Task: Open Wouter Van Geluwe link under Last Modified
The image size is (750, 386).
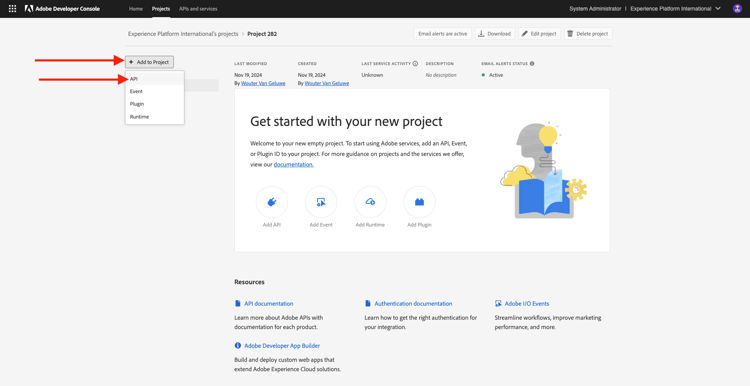Action: pos(263,83)
